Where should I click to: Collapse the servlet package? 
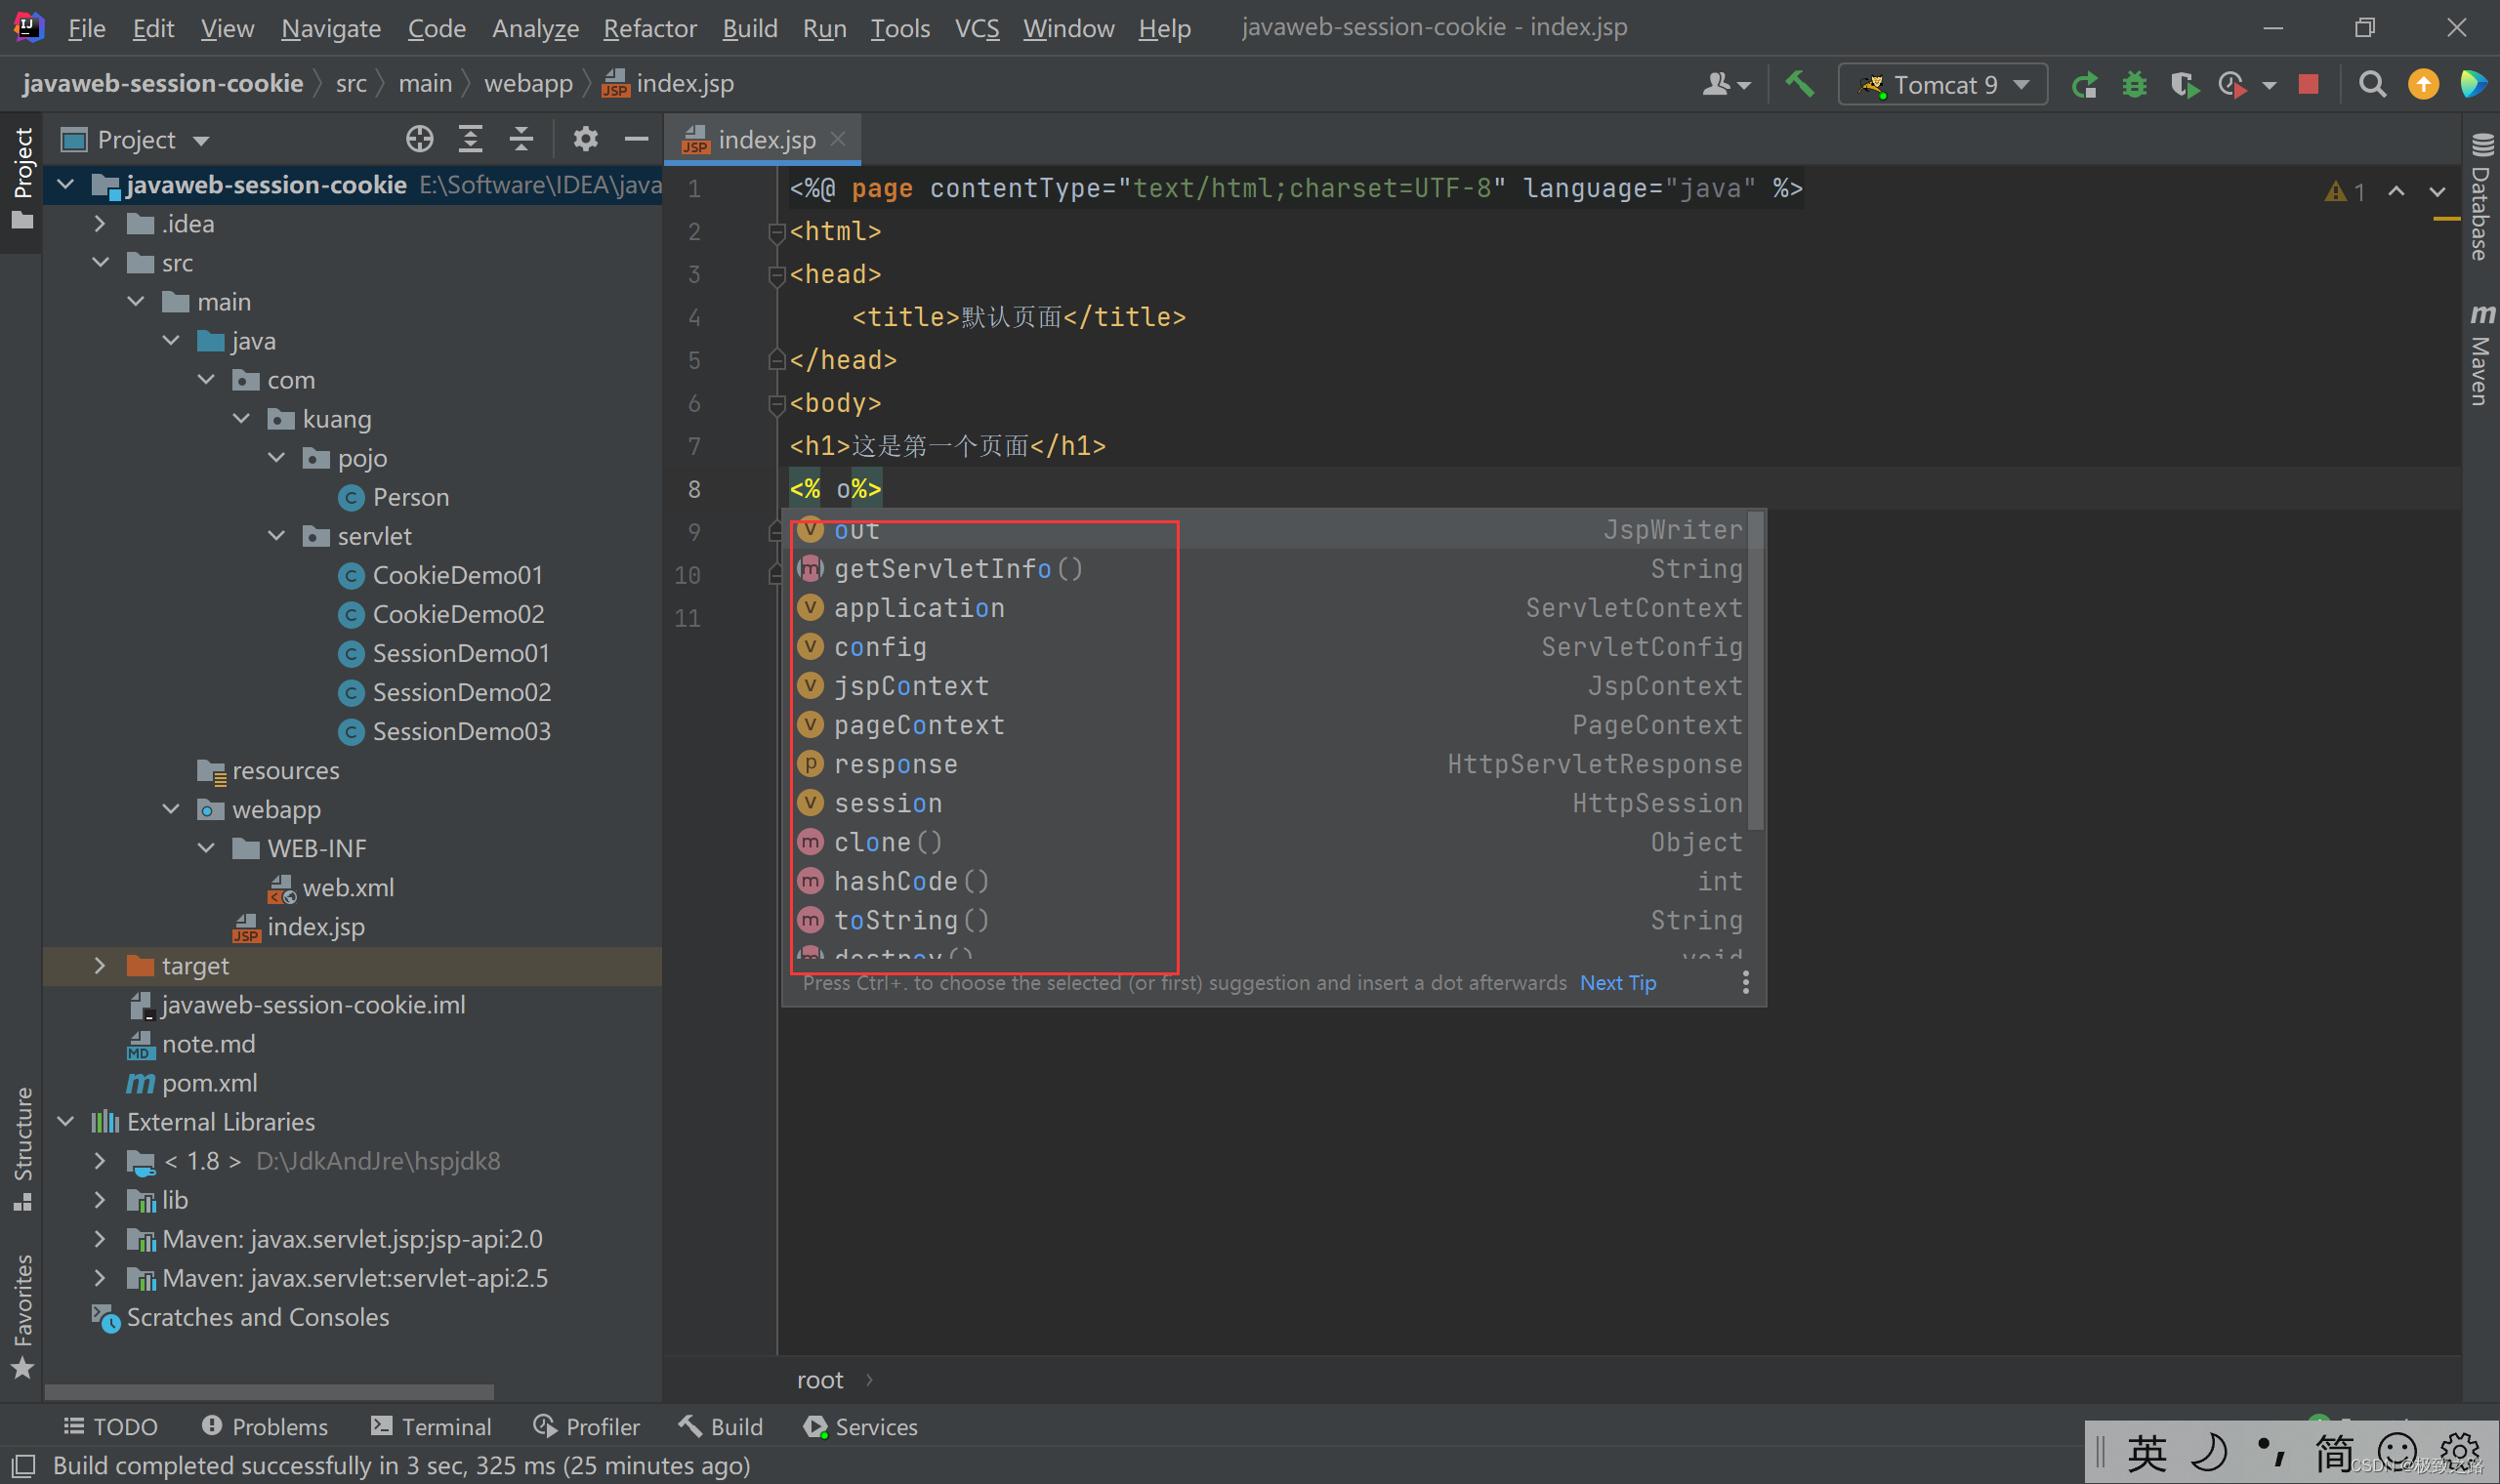[277, 536]
